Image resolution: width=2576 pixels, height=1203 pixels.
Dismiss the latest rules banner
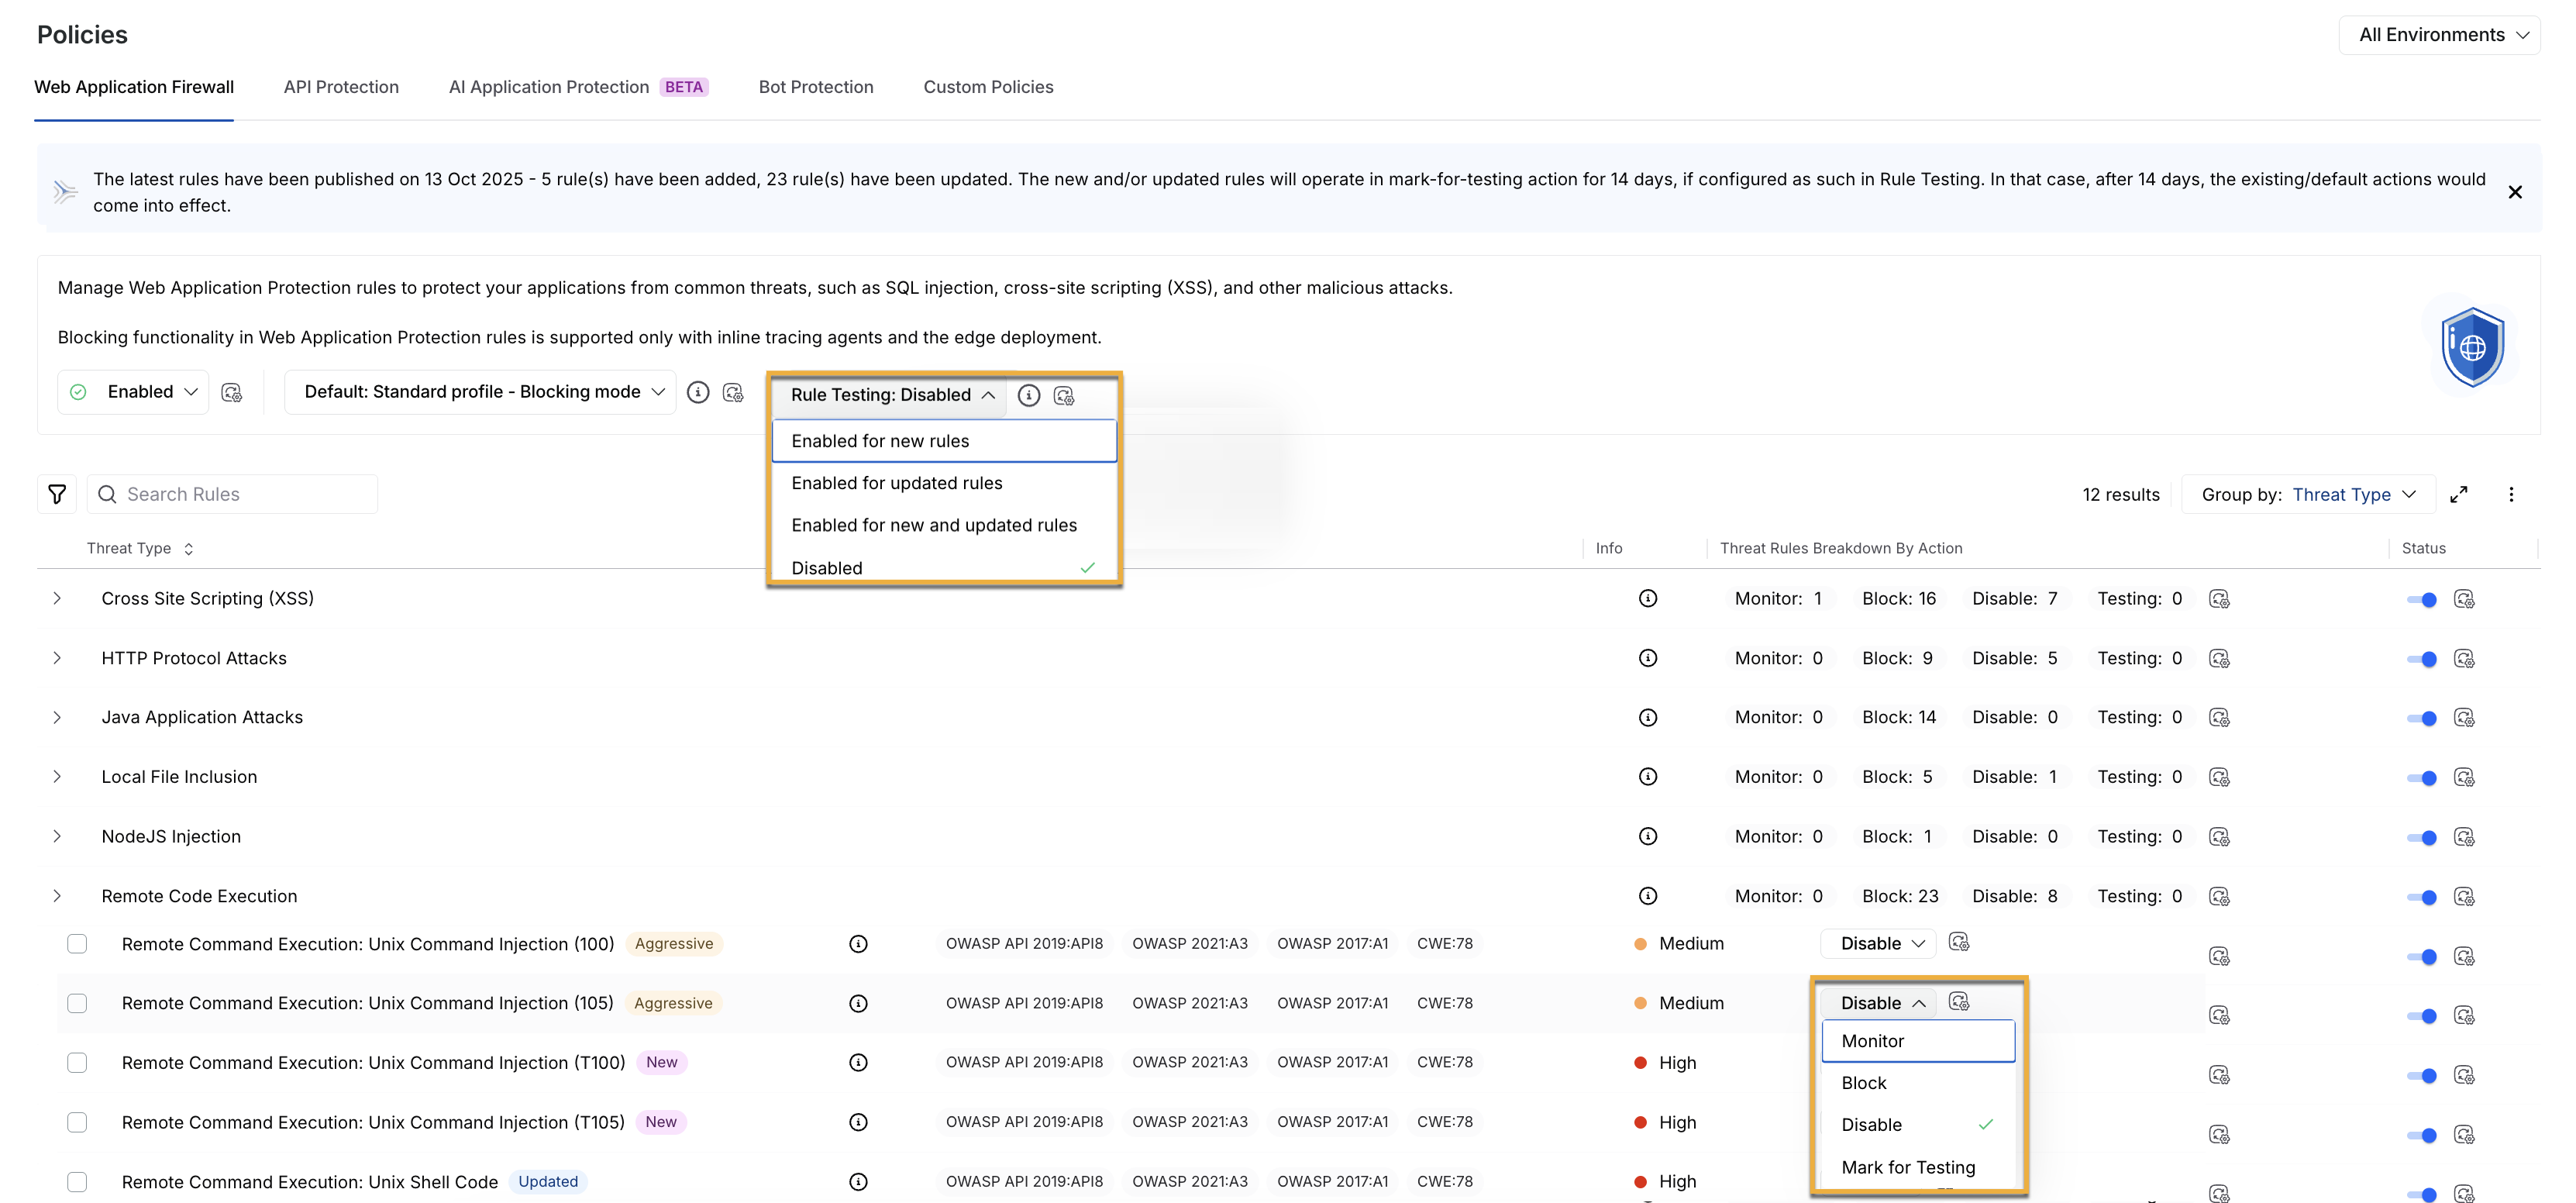[2515, 192]
